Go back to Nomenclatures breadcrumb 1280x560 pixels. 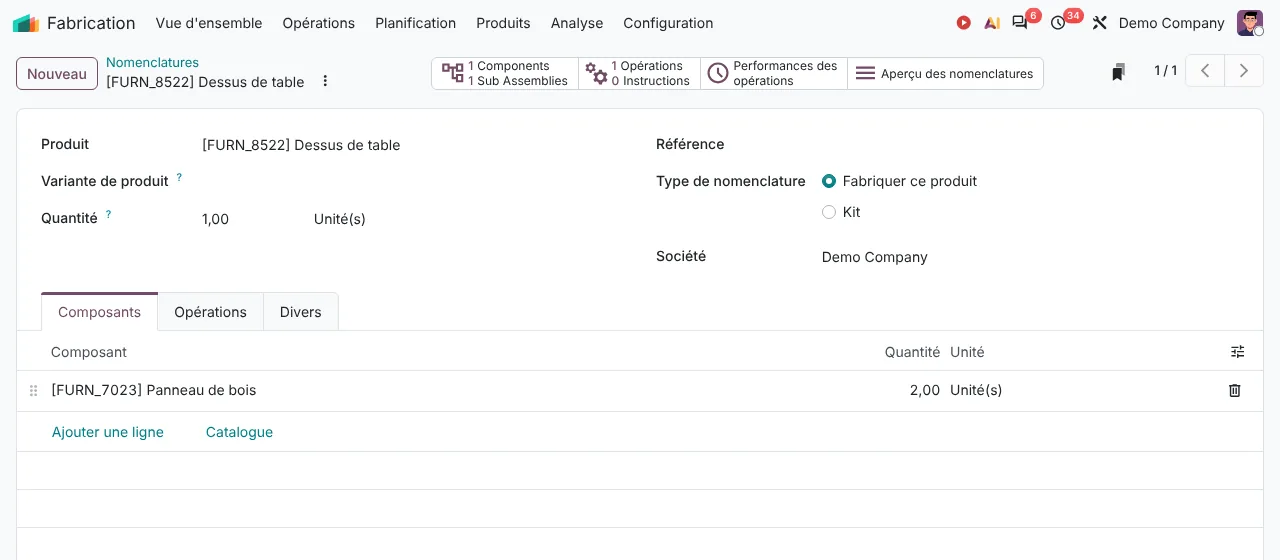click(152, 62)
